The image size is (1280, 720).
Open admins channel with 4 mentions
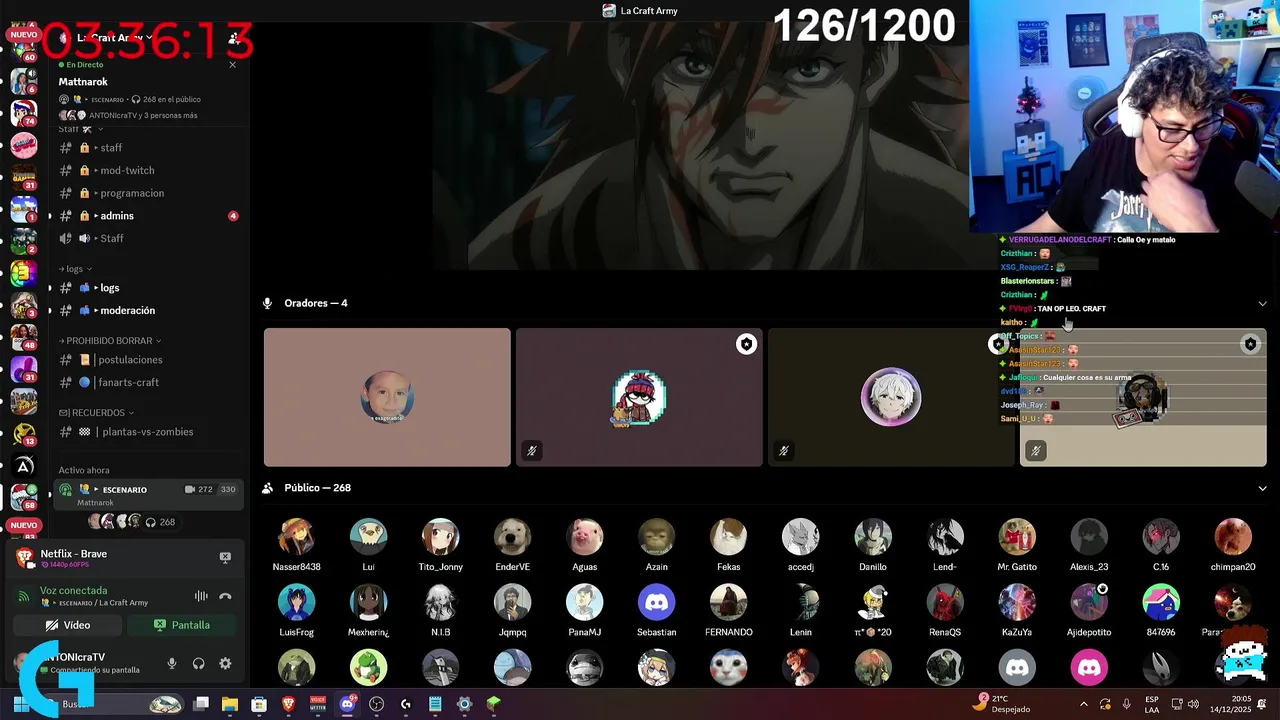[148, 216]
